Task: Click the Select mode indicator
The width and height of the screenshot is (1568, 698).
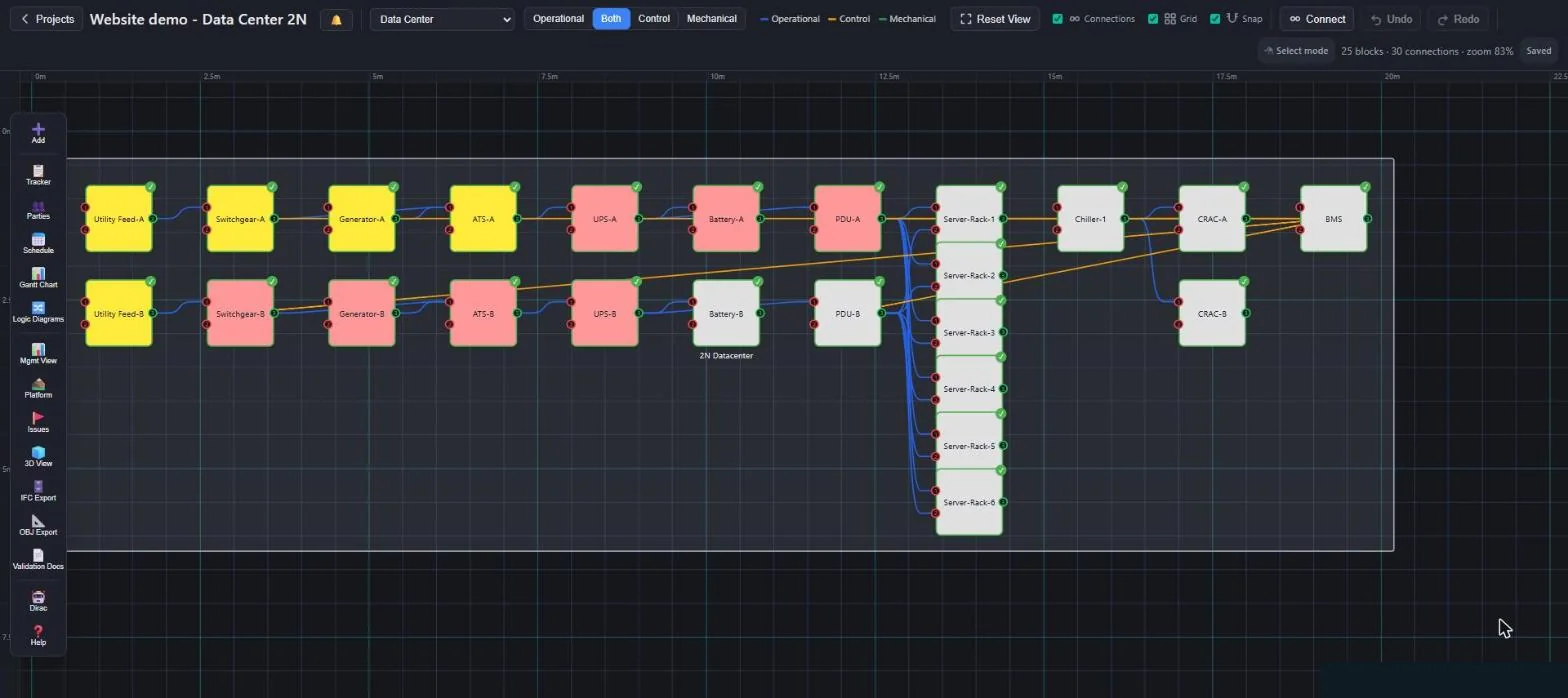Action: pos(1296,51)
